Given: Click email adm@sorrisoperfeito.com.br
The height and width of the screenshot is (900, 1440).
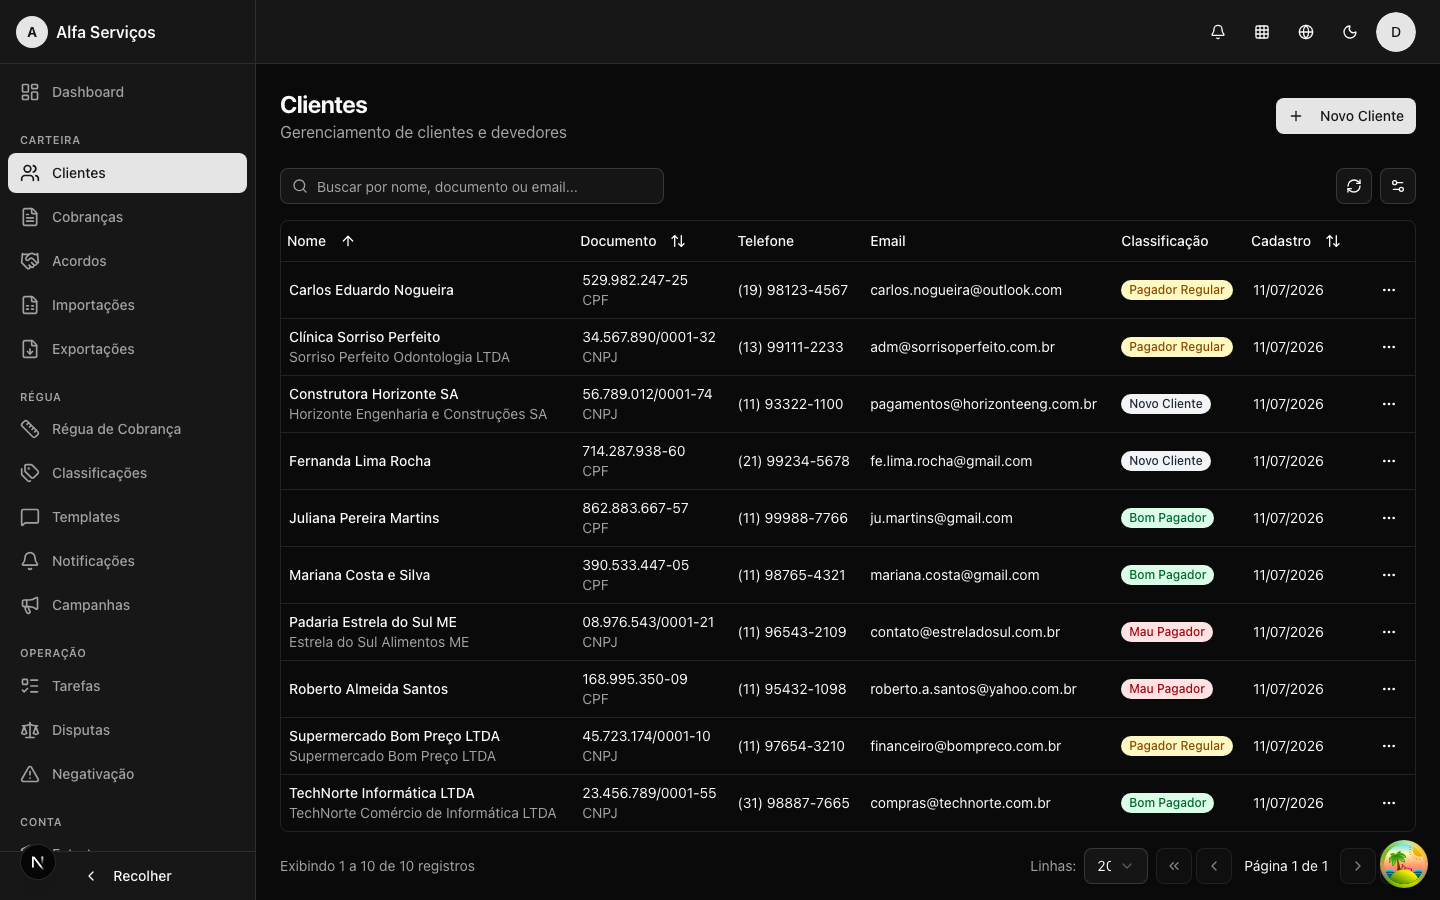Looking at the screenshot, I should pos(962,347).
